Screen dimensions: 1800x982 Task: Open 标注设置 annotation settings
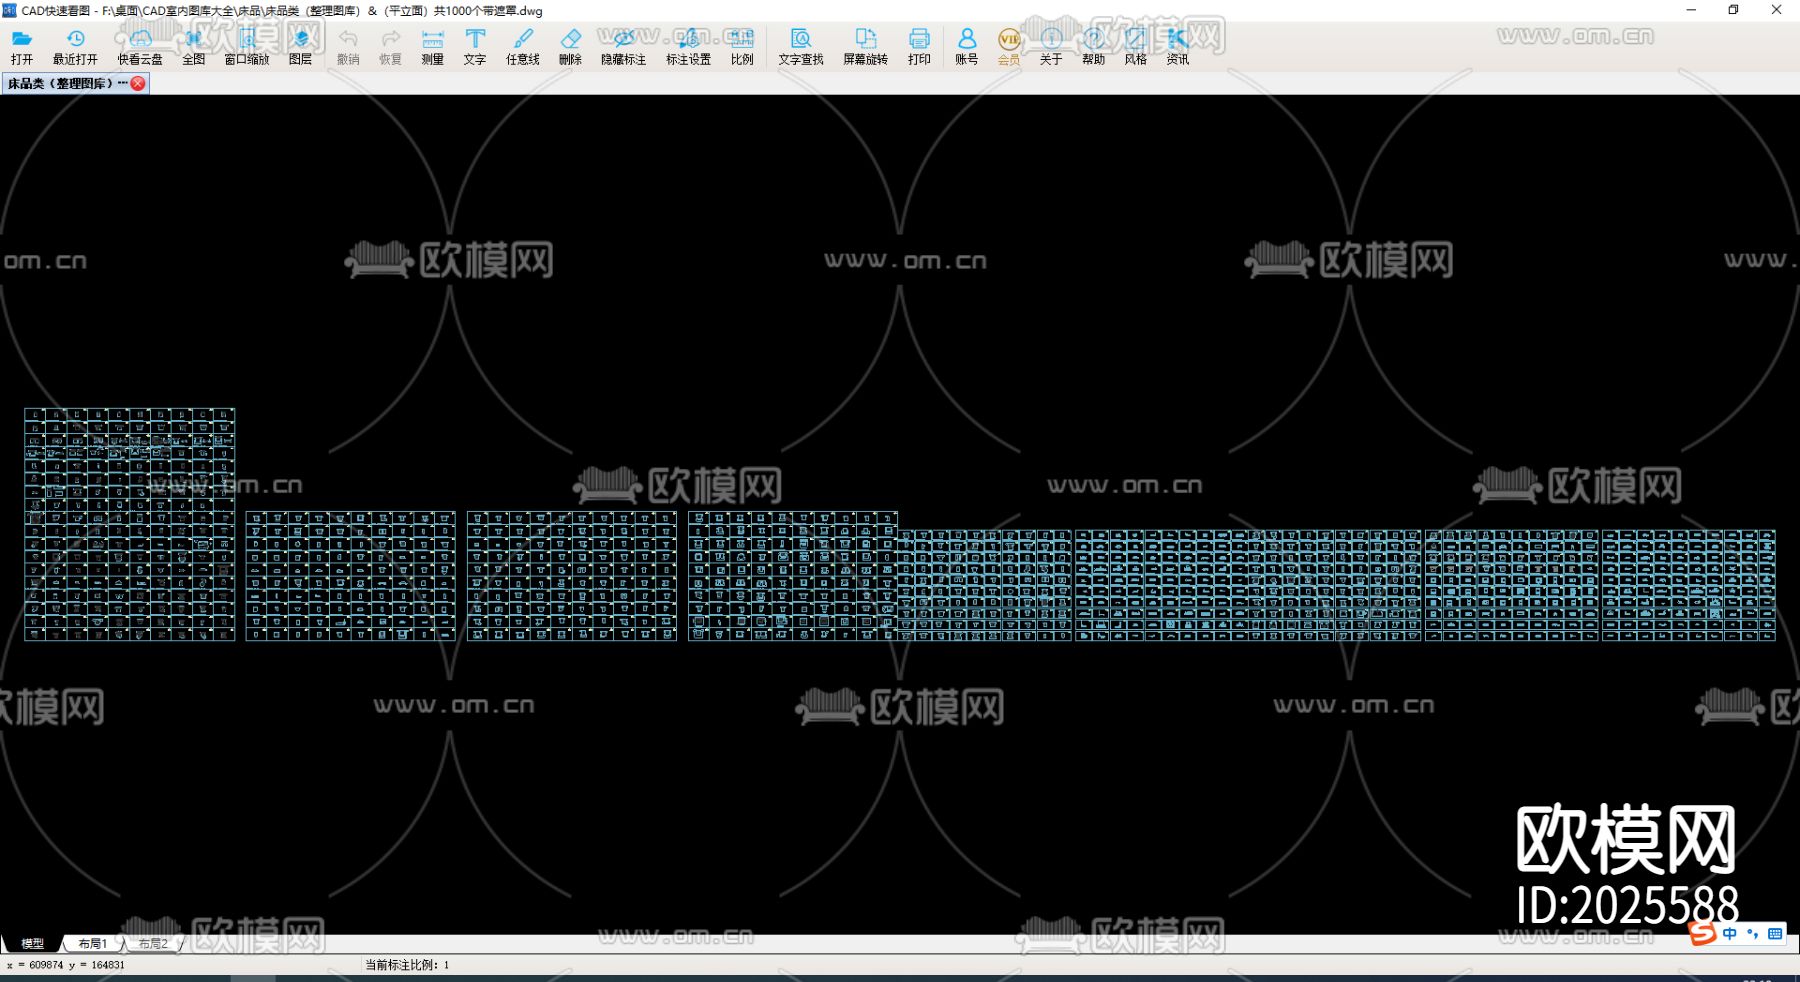coord(688,46)
